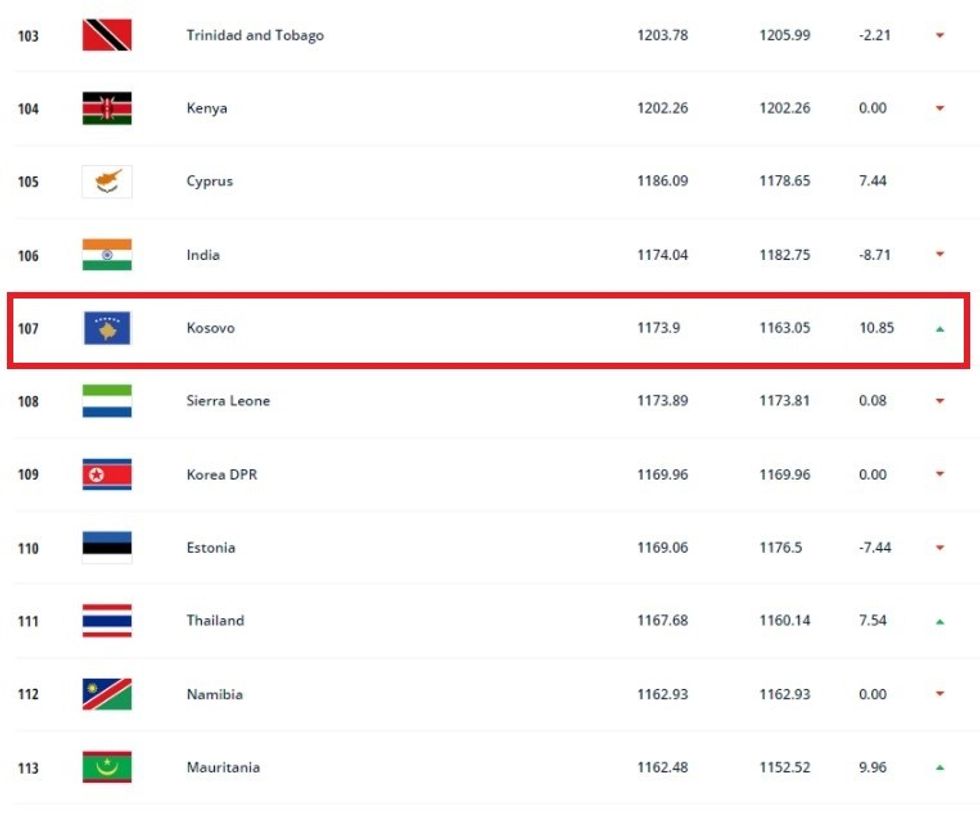Expand the Kosovo row green up arrow
The image size is (980, 830).
(x=940, y=328)
